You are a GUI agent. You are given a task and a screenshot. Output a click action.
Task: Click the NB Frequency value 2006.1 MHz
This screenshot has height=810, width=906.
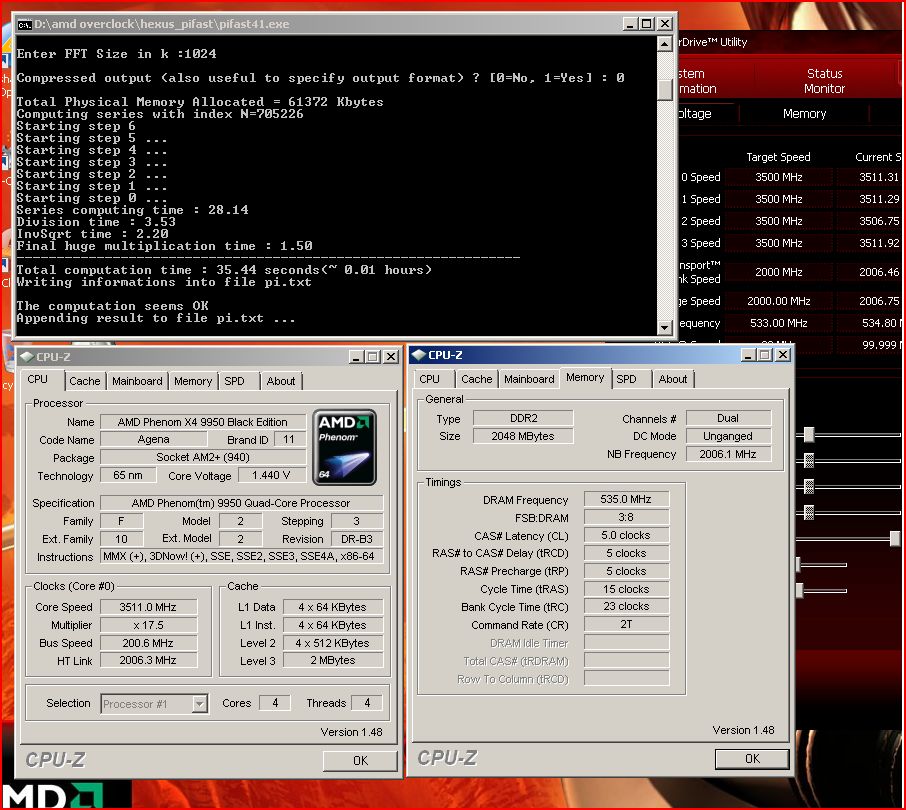pos(728,454)
